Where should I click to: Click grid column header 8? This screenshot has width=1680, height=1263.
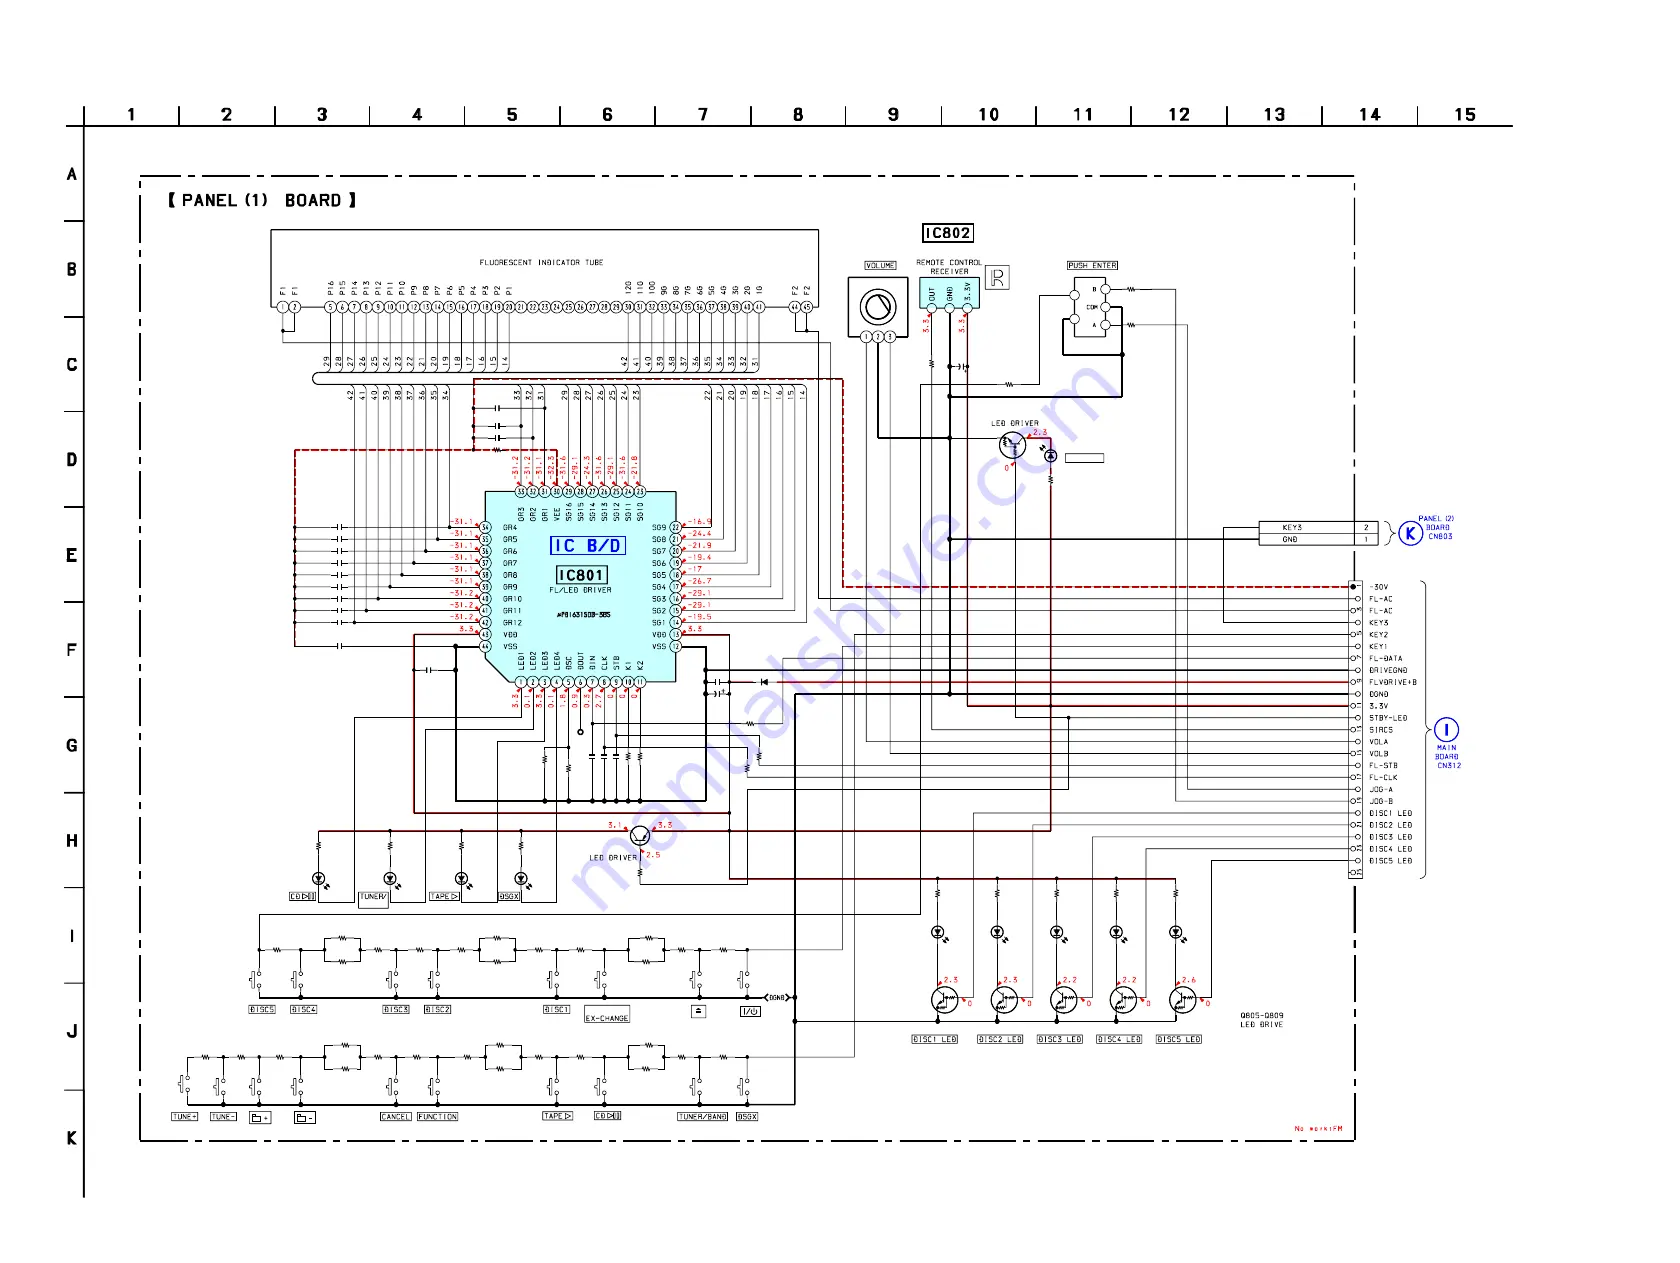tap(798, 115)
